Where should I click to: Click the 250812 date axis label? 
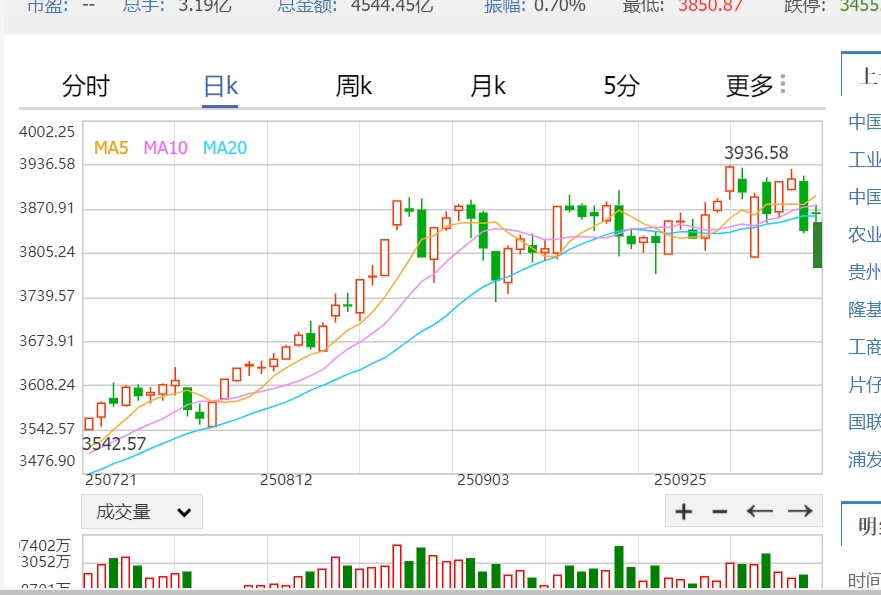[286, 480]
